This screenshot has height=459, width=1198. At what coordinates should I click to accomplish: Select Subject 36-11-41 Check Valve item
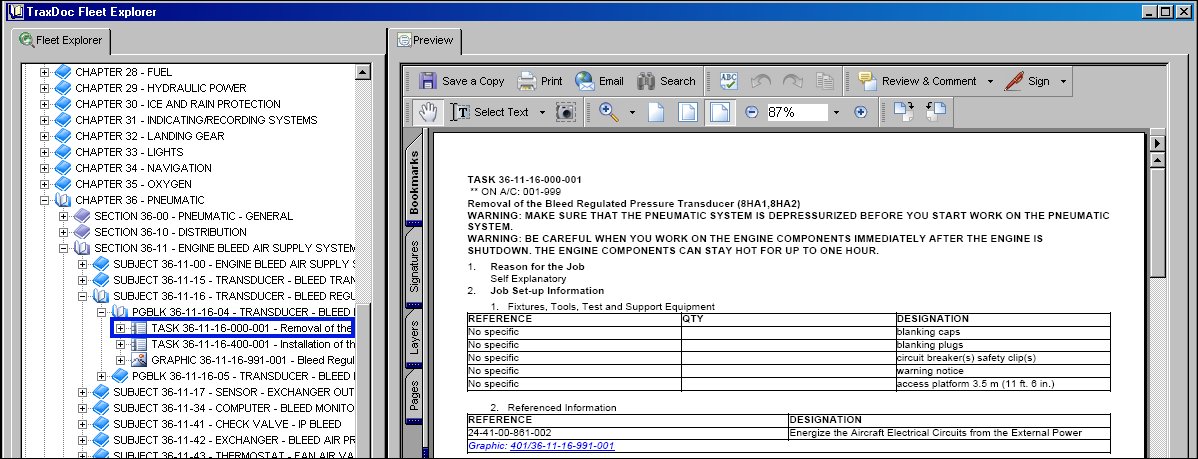(227, 425)
